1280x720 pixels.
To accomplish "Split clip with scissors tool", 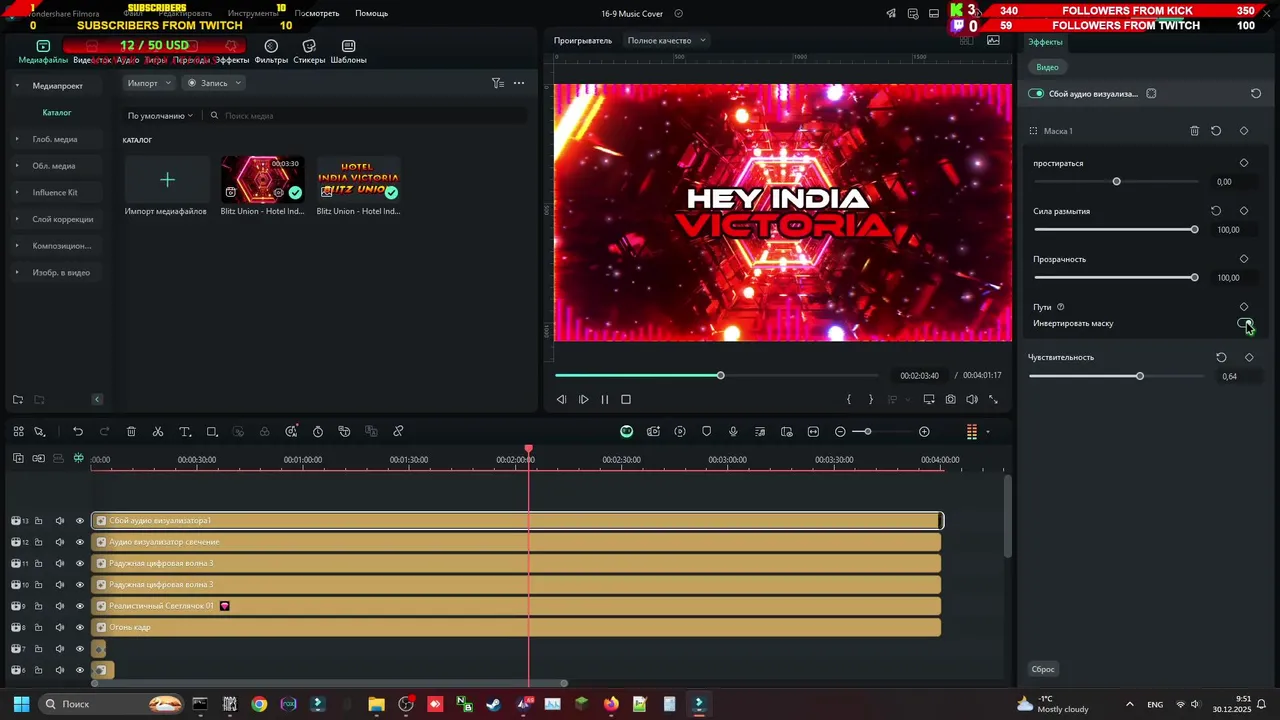I will [158, 432].
